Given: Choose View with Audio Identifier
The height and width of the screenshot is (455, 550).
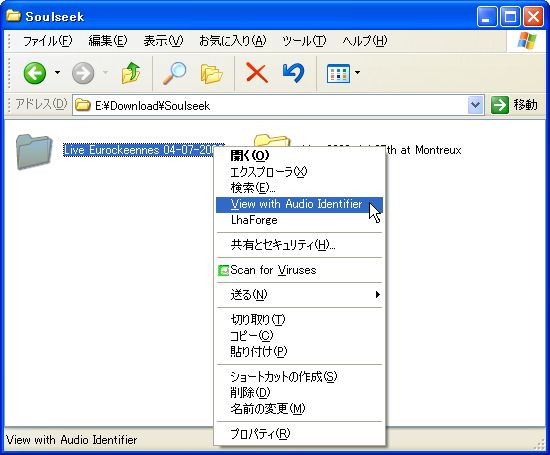Looking at the screenshot, I should [x=300, y=205].
